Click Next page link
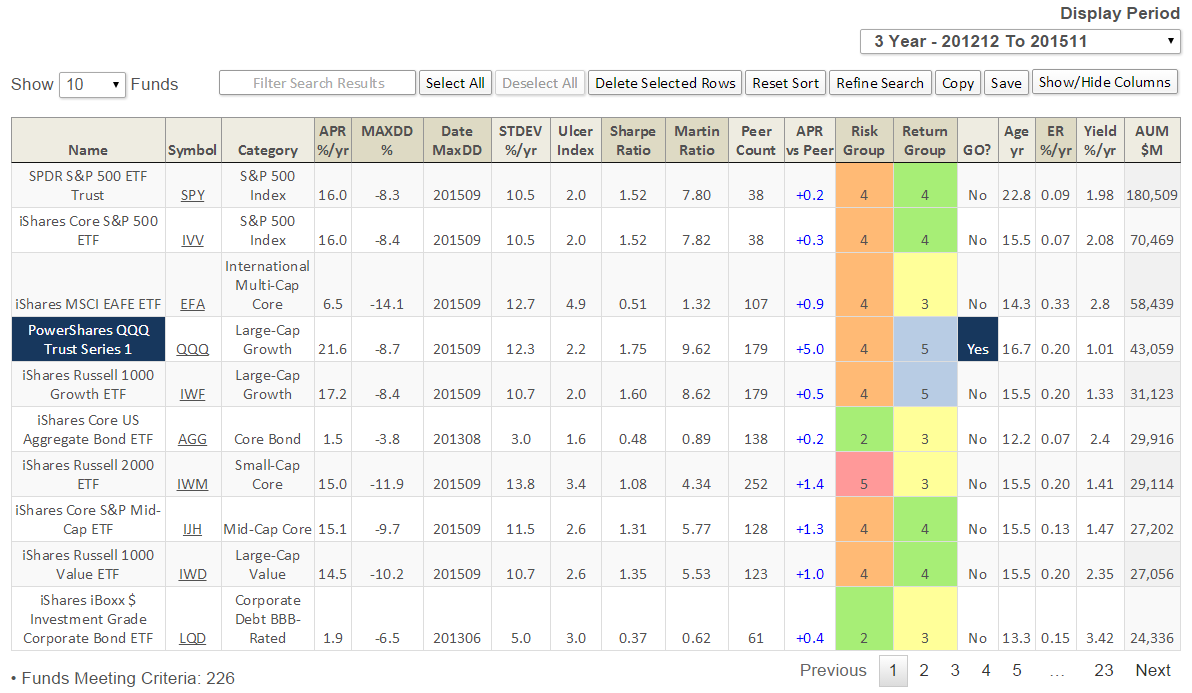Image resolution: width=1192 pixels, height=693 pixels. (1152, 670)
